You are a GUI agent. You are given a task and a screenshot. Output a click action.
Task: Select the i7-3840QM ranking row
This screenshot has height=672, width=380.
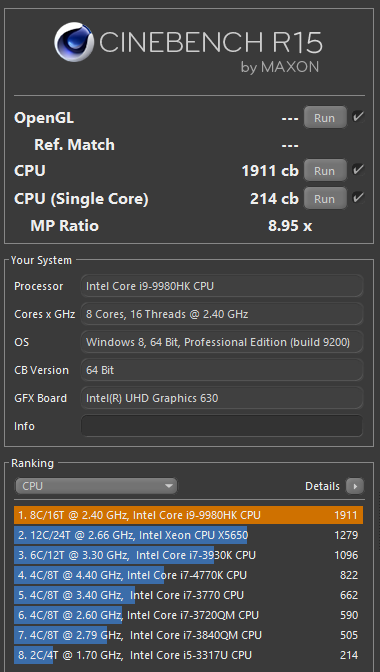coord(189,635)
